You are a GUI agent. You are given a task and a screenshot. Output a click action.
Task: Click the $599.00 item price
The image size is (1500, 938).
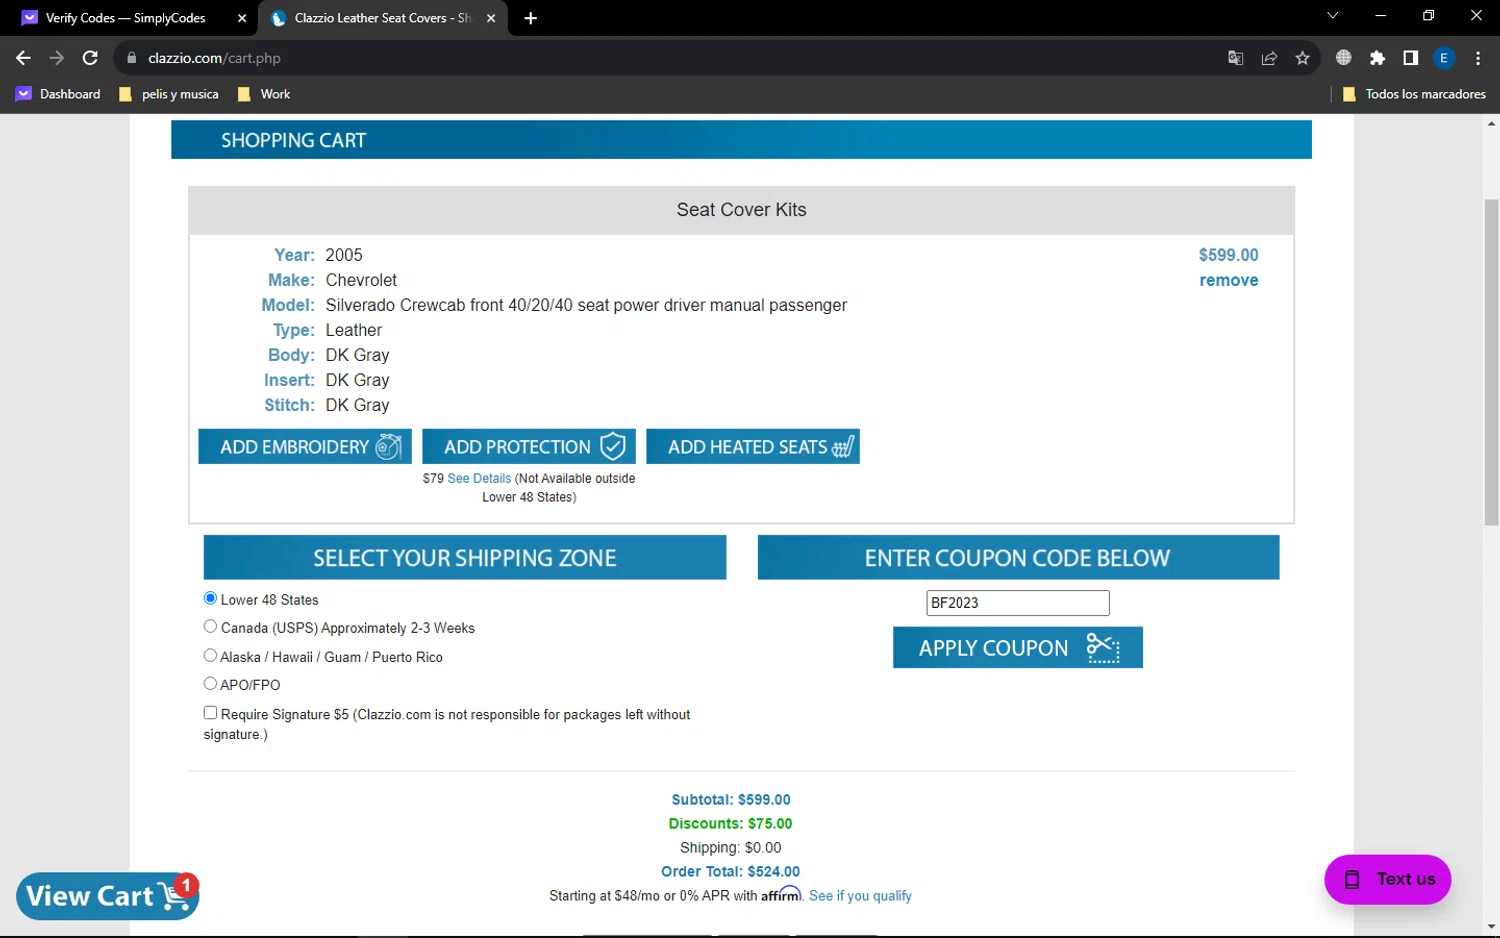(x=1229, y=255)
